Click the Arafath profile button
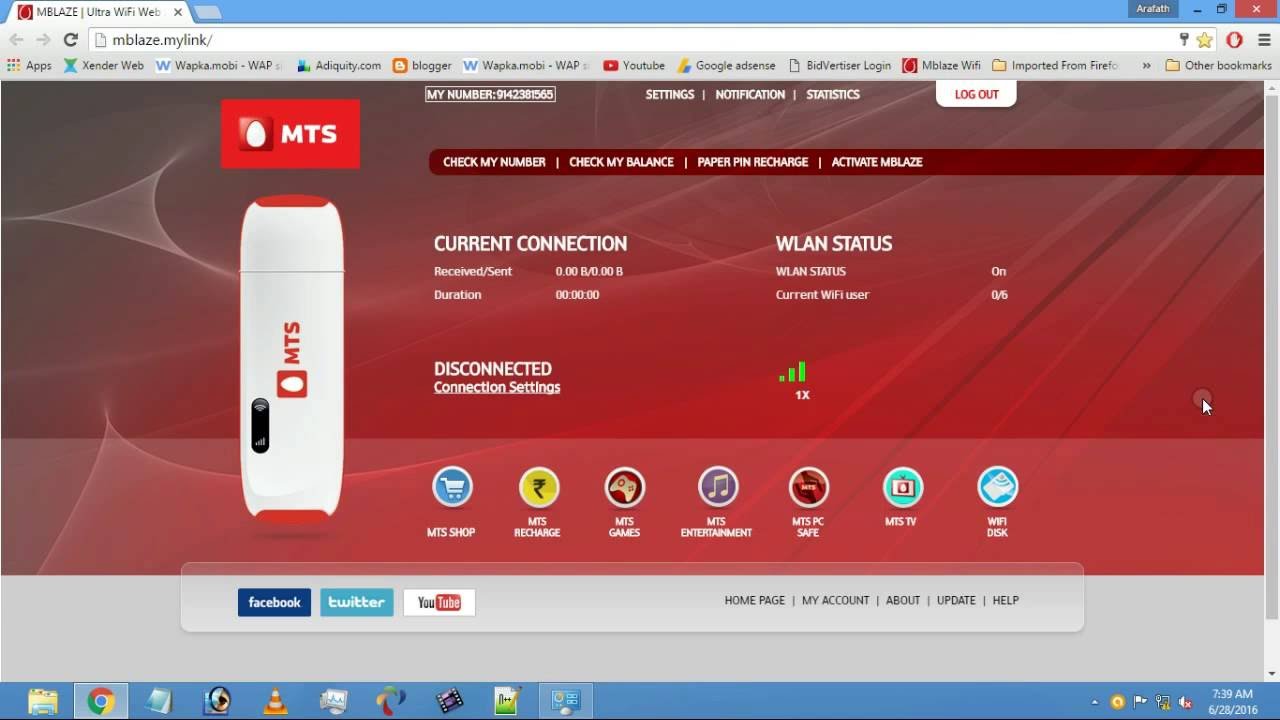The image size is (1280, 720). pyautogui.click(x=1153, y=9)
